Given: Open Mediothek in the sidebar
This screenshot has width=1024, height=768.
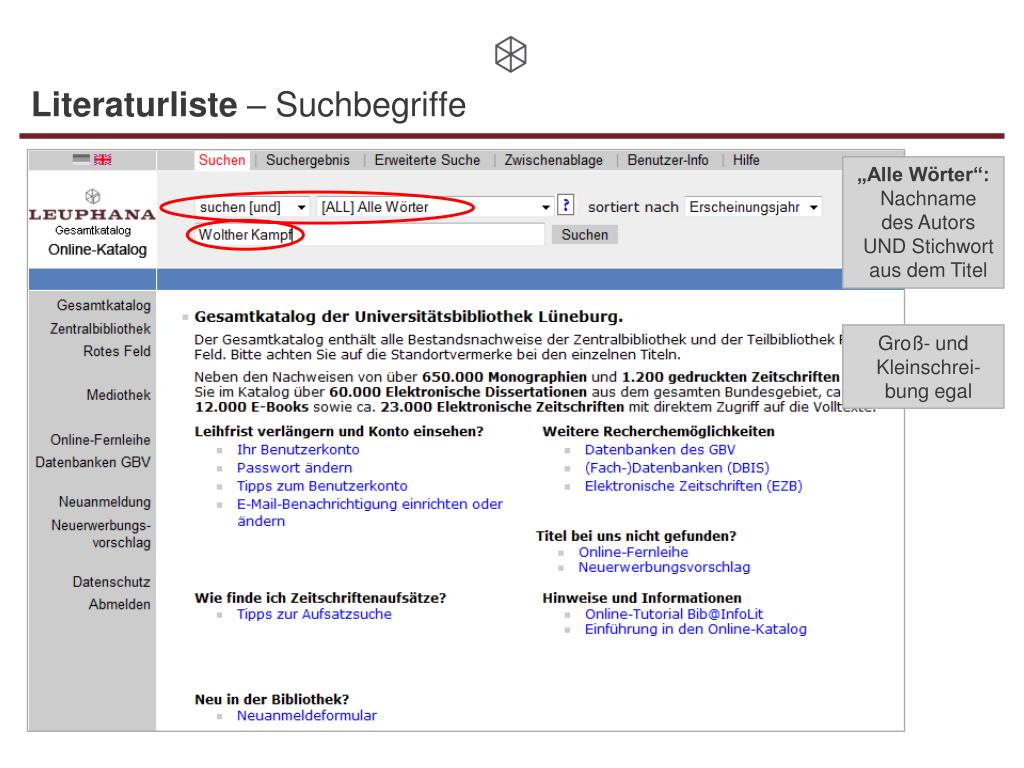Looking at the screenshot, I should [x=118, y=395].
